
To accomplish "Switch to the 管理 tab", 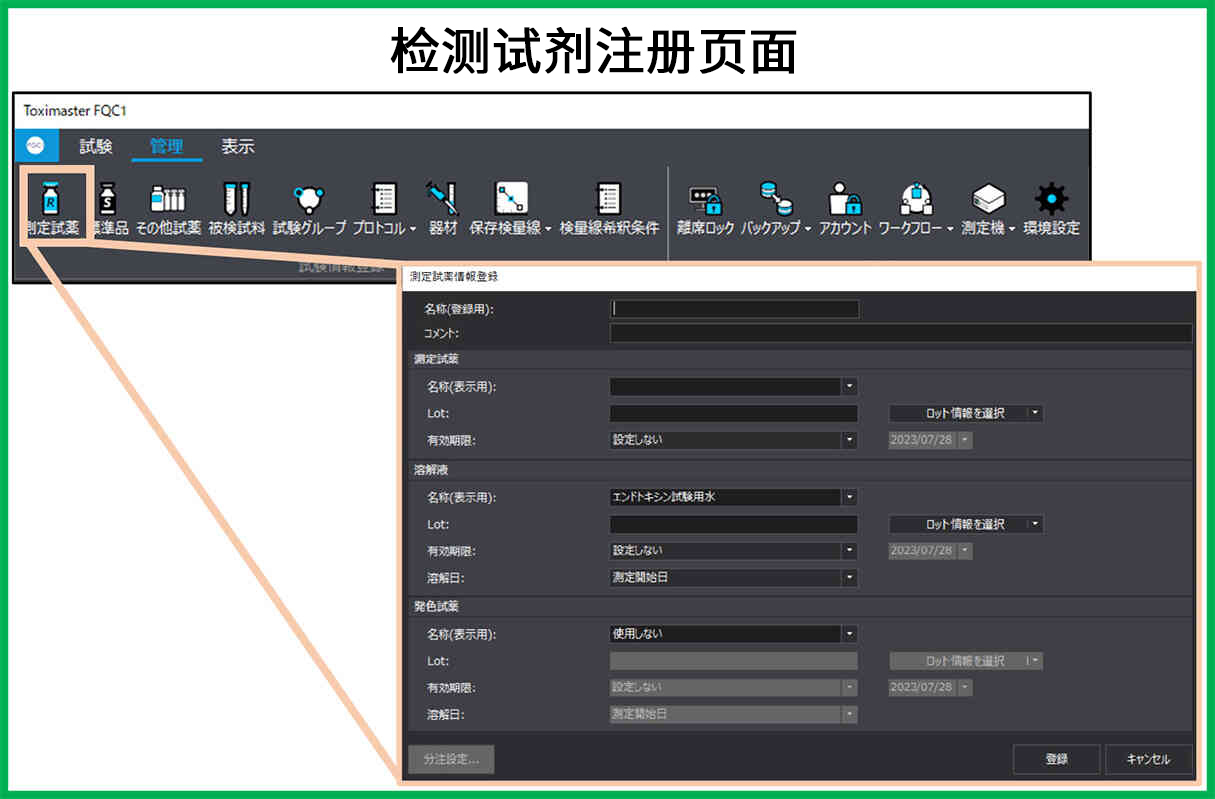I will pyautogui.click(x=166, y=146).
